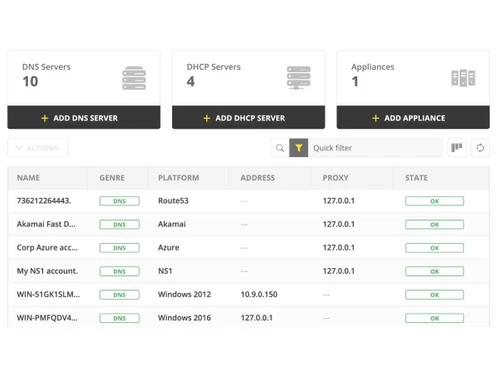Click OK state badge in Windows 2016 row
The image size is (500, 375).
click(434, 318)
